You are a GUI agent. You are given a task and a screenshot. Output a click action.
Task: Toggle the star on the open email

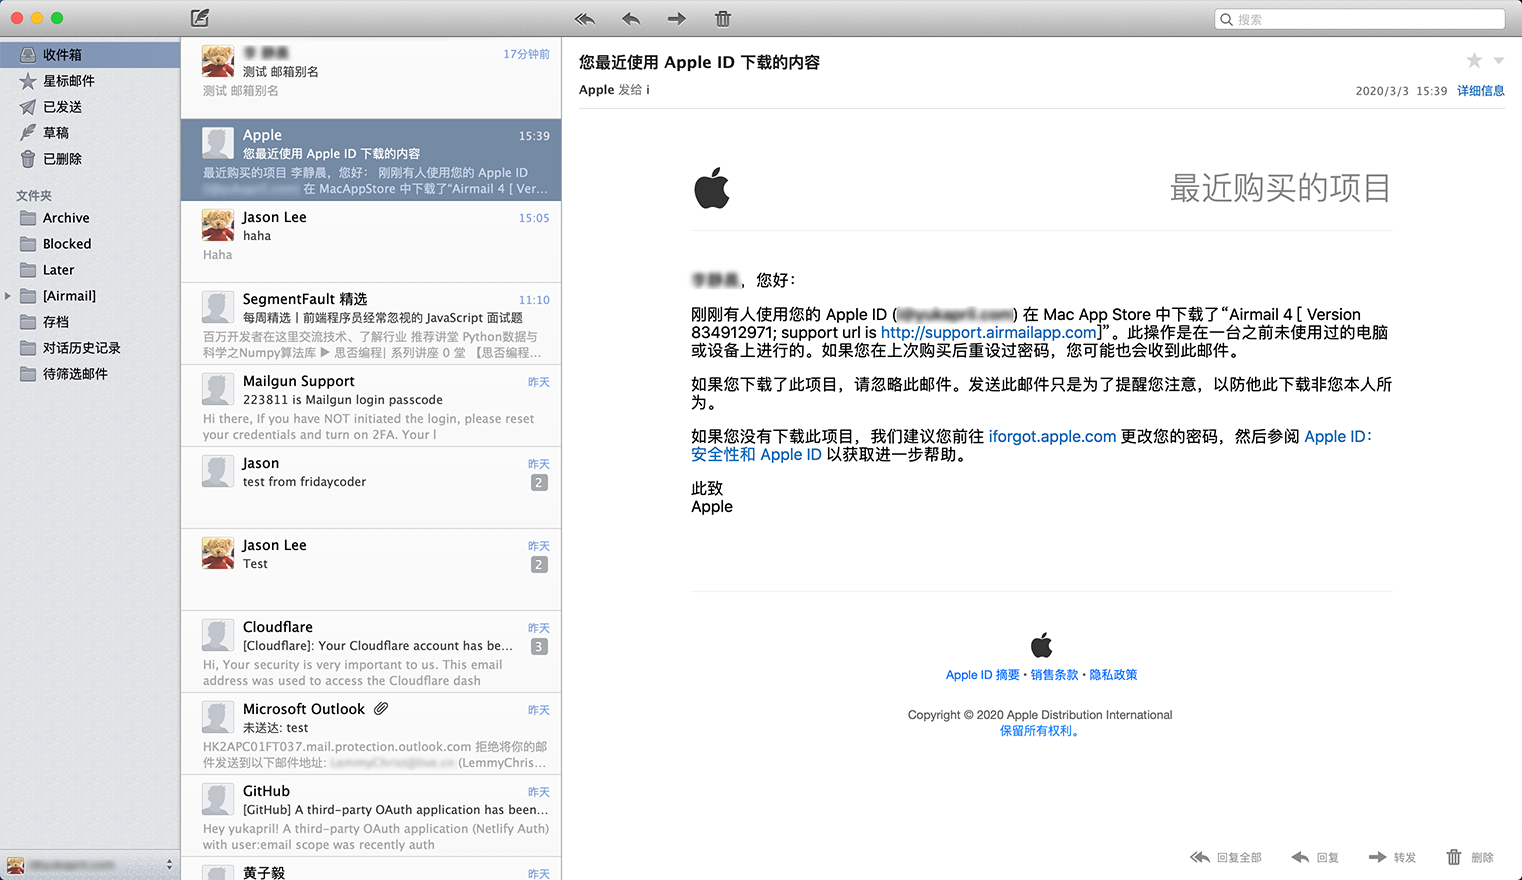[1474, 61]
